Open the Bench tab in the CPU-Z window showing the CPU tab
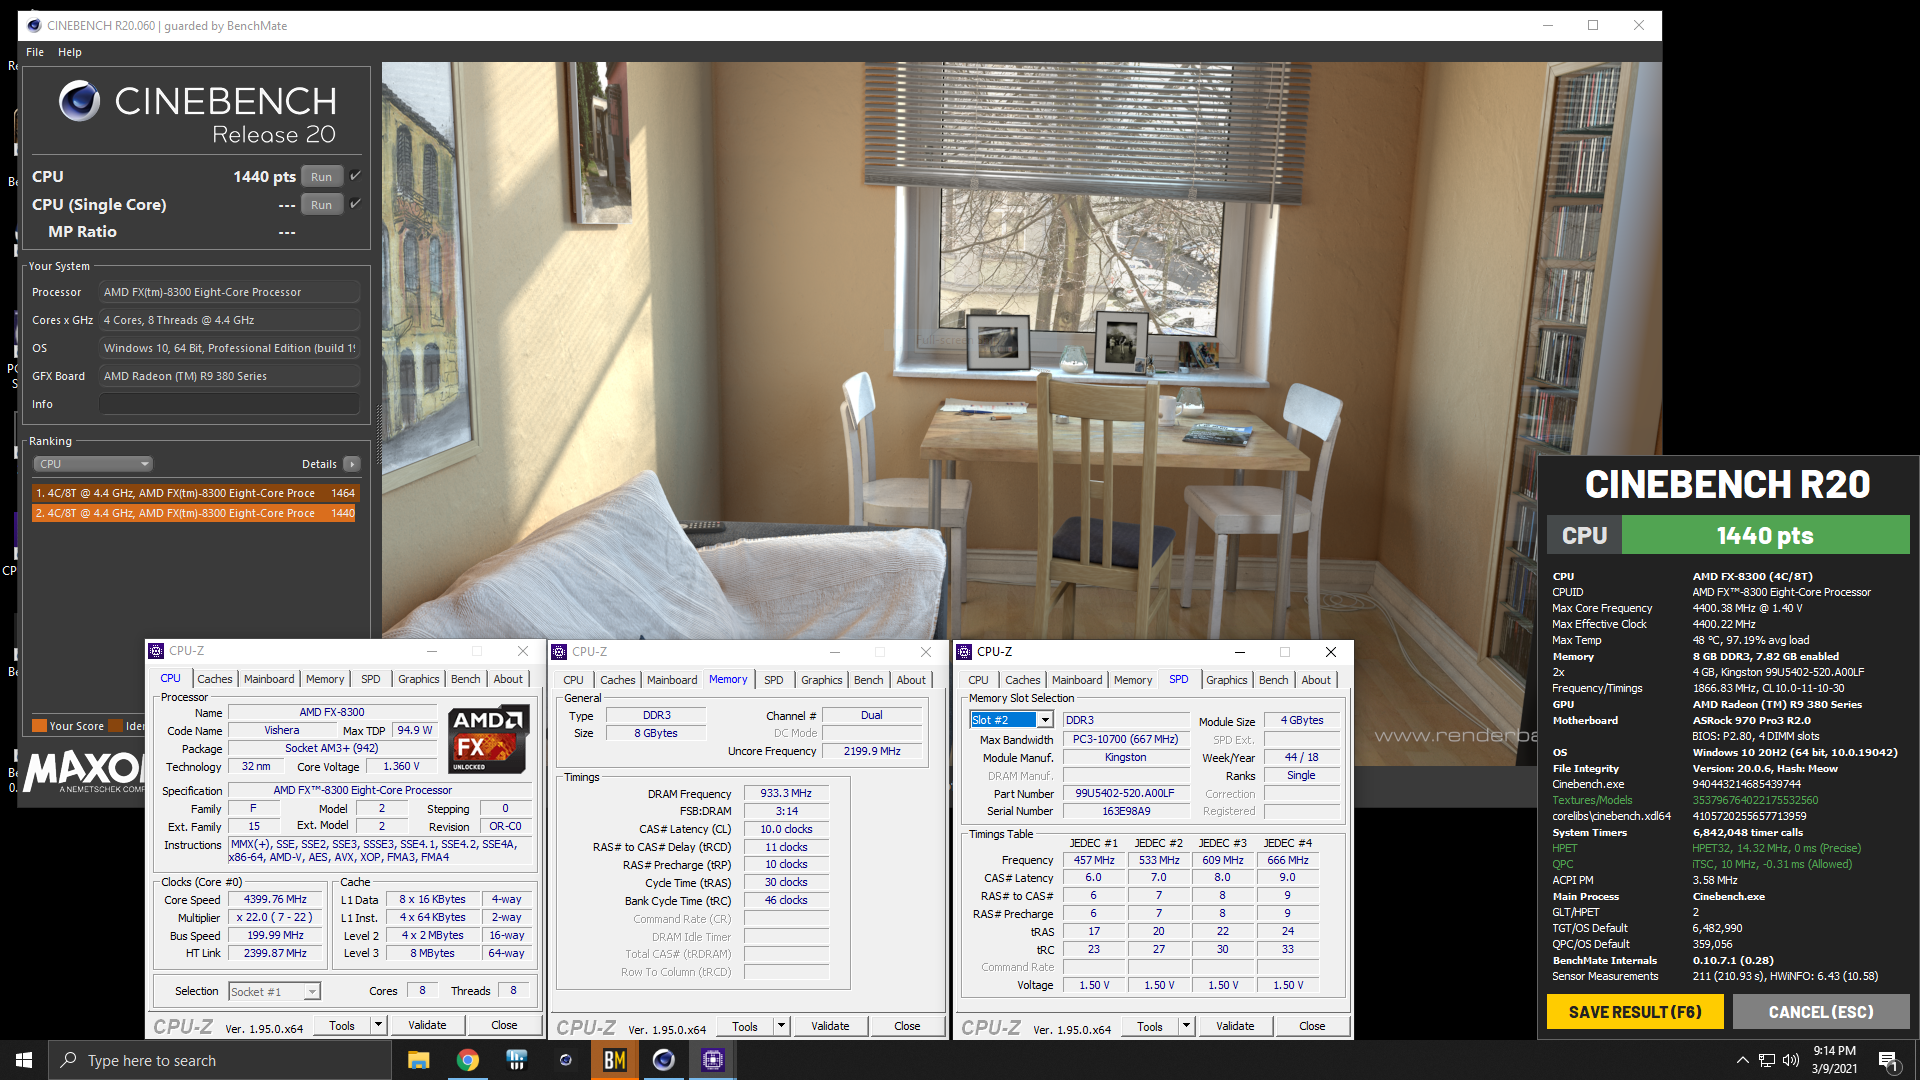The width and height of the screenshot is (1920, 1080). [466, 679]
